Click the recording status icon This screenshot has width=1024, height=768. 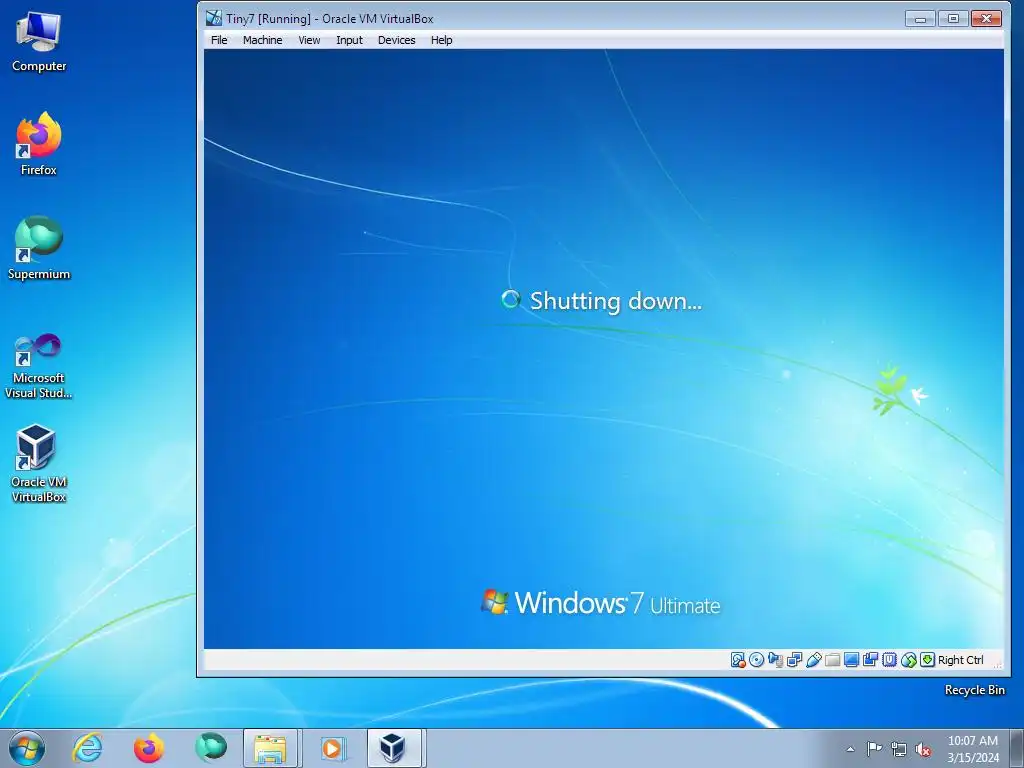click(870, 660)
